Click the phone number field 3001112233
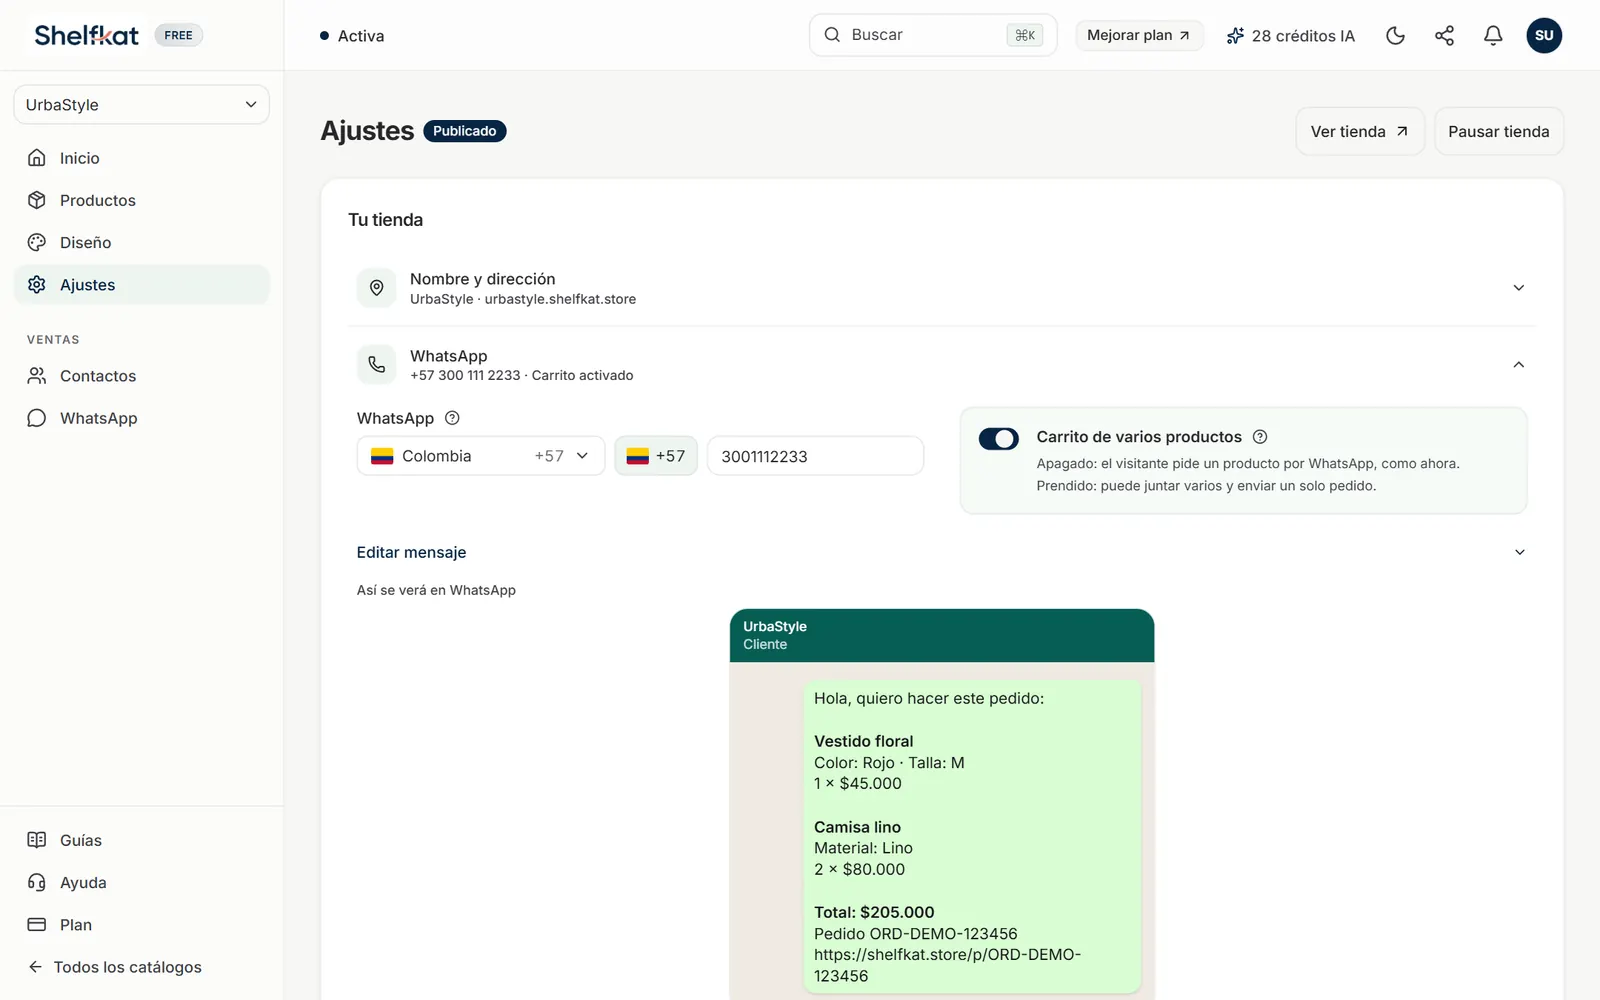 tap(815, 456)
